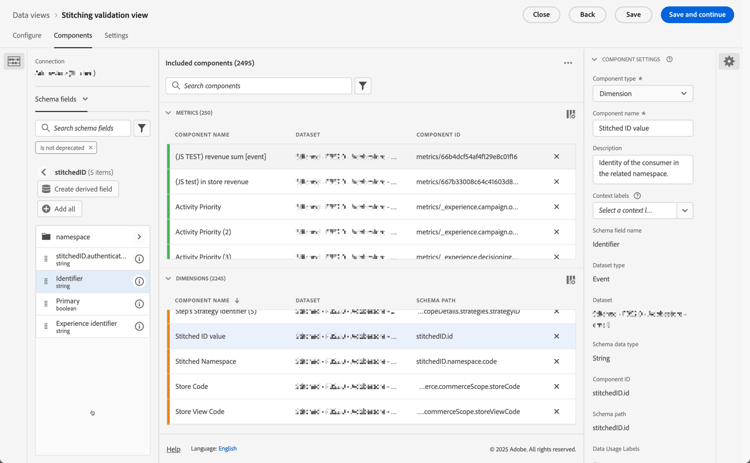Screen dimensions: 750x463
Task: Focus Search schema fields box
Action: 83,128
